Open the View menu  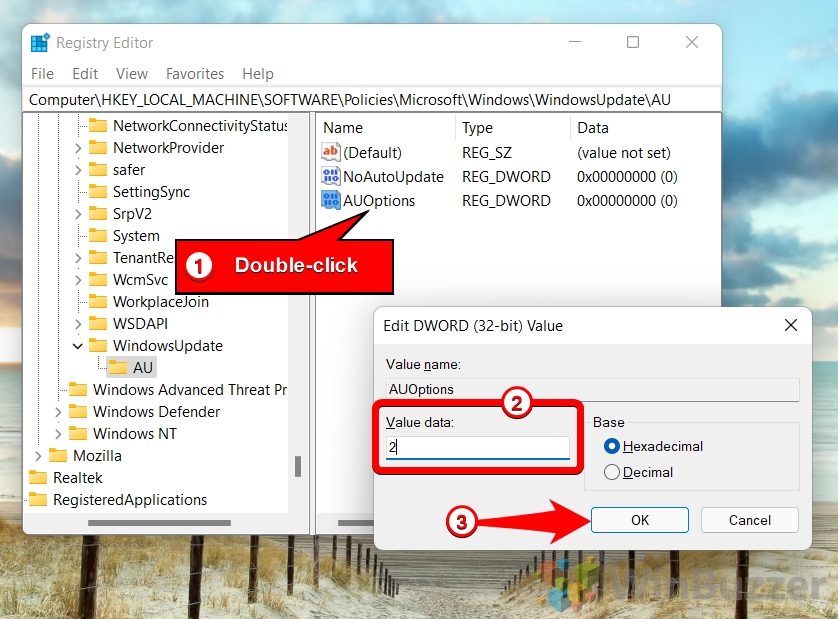pyautogui.click(x=131, y=74)
